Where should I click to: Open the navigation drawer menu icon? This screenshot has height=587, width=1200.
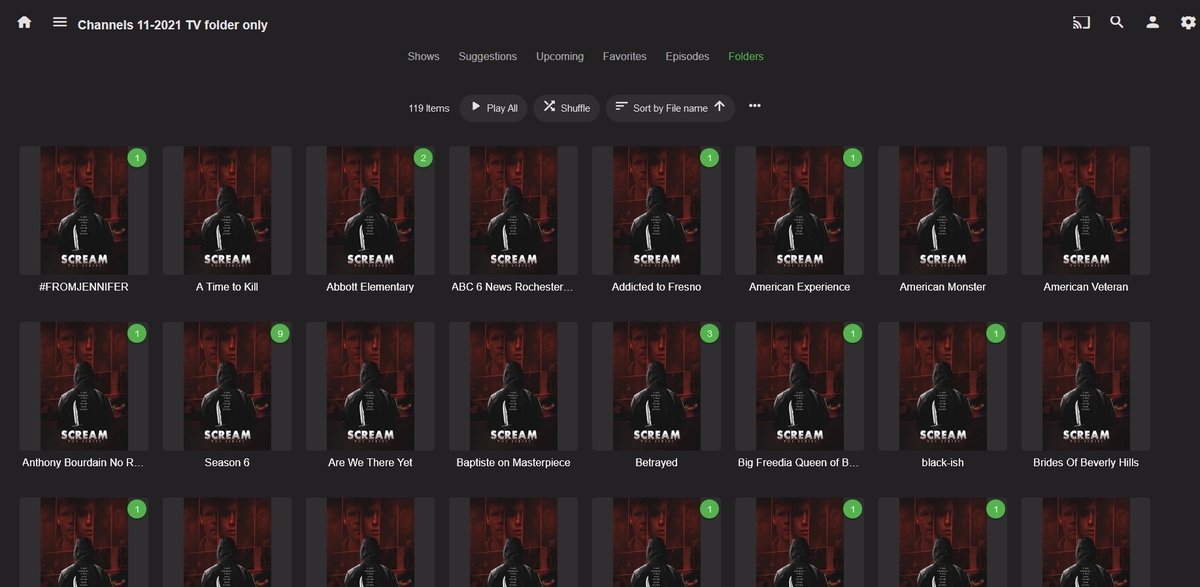[60, 21]
